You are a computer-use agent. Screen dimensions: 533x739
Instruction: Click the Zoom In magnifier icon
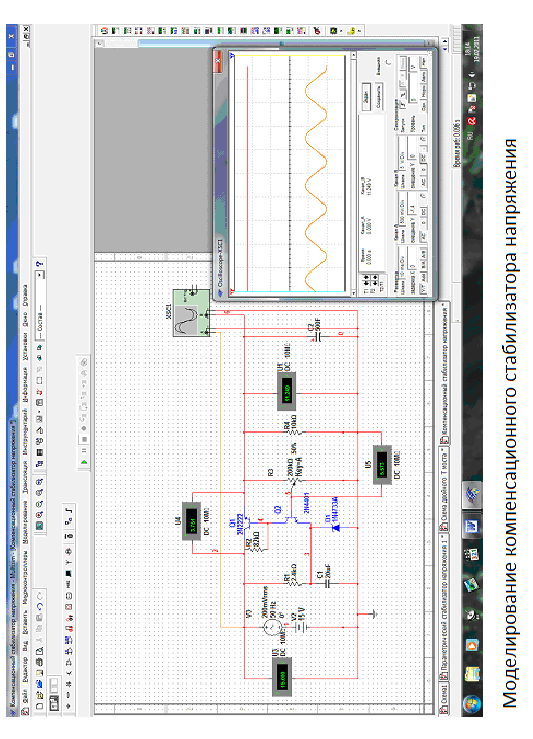click(39, 514)
